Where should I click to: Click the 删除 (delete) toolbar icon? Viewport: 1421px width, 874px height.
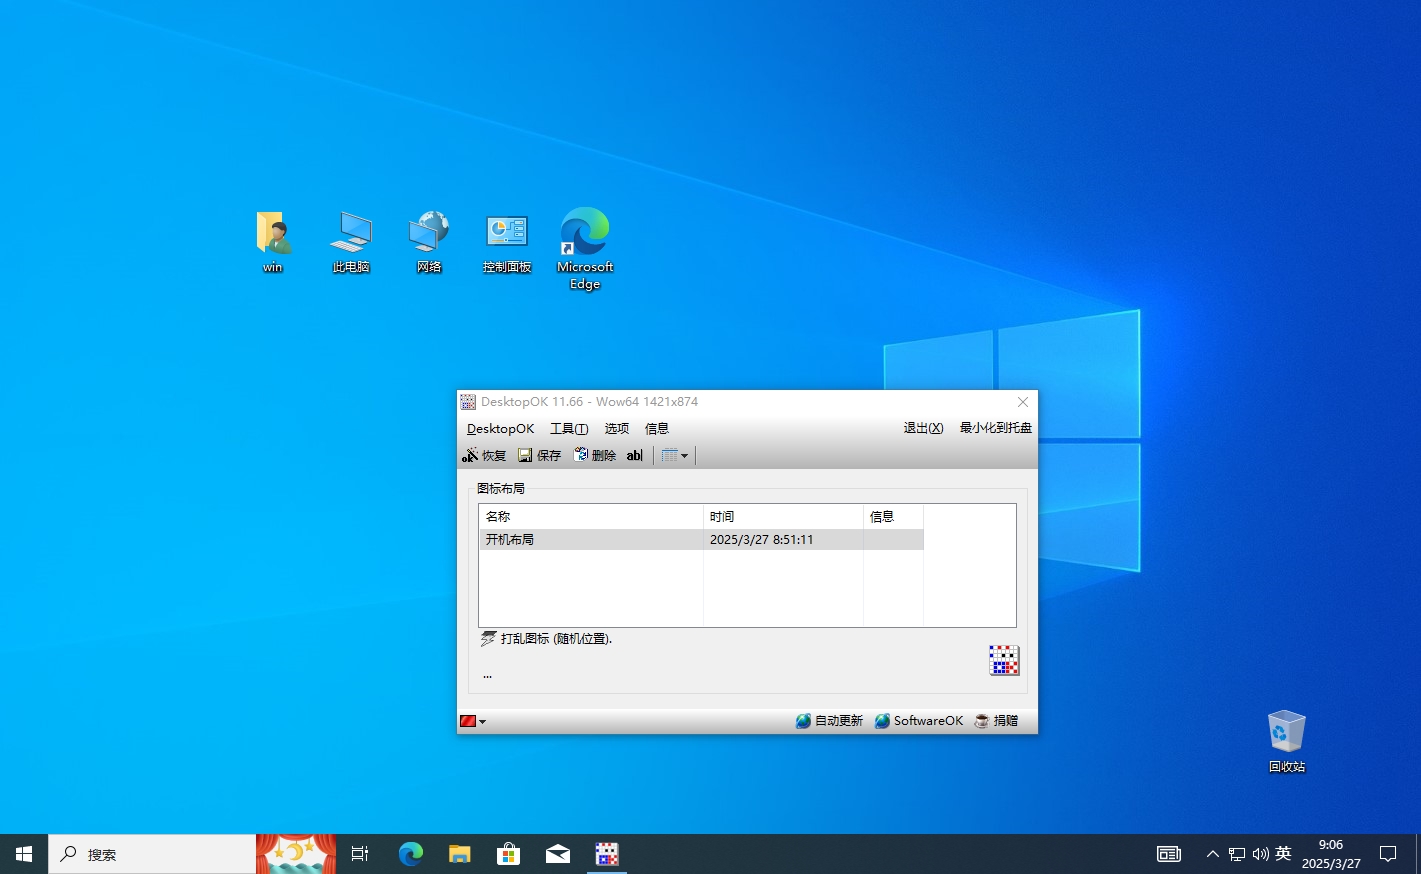click(581, 455)
